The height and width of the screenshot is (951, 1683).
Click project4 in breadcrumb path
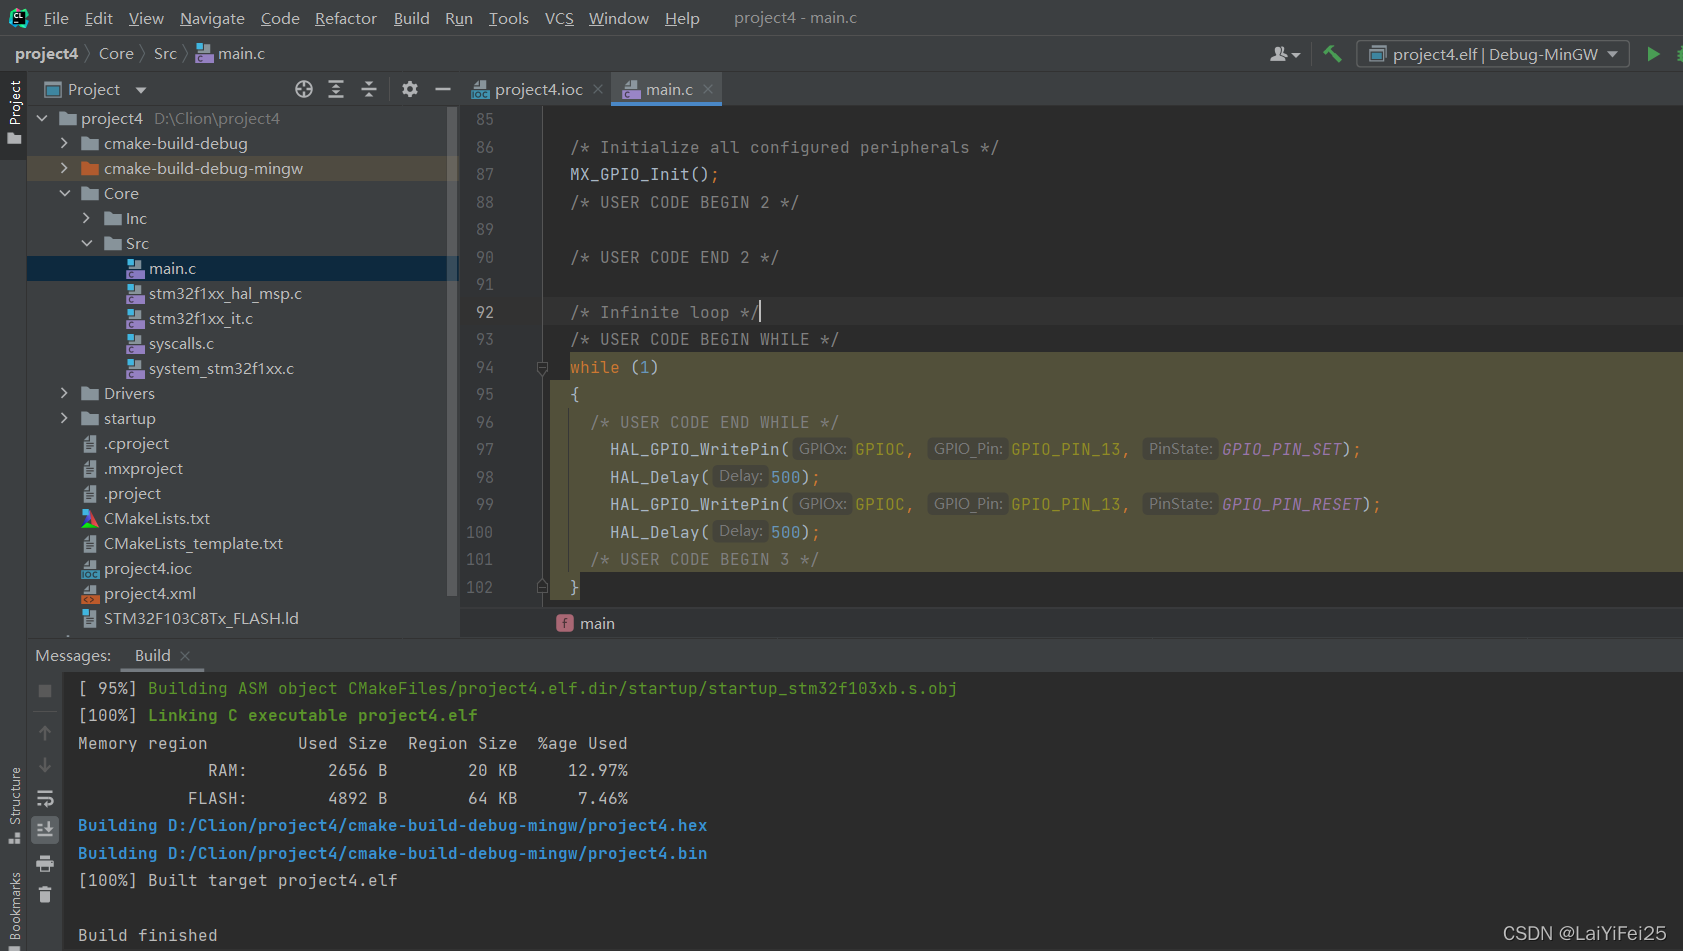[x=46, y=54]
